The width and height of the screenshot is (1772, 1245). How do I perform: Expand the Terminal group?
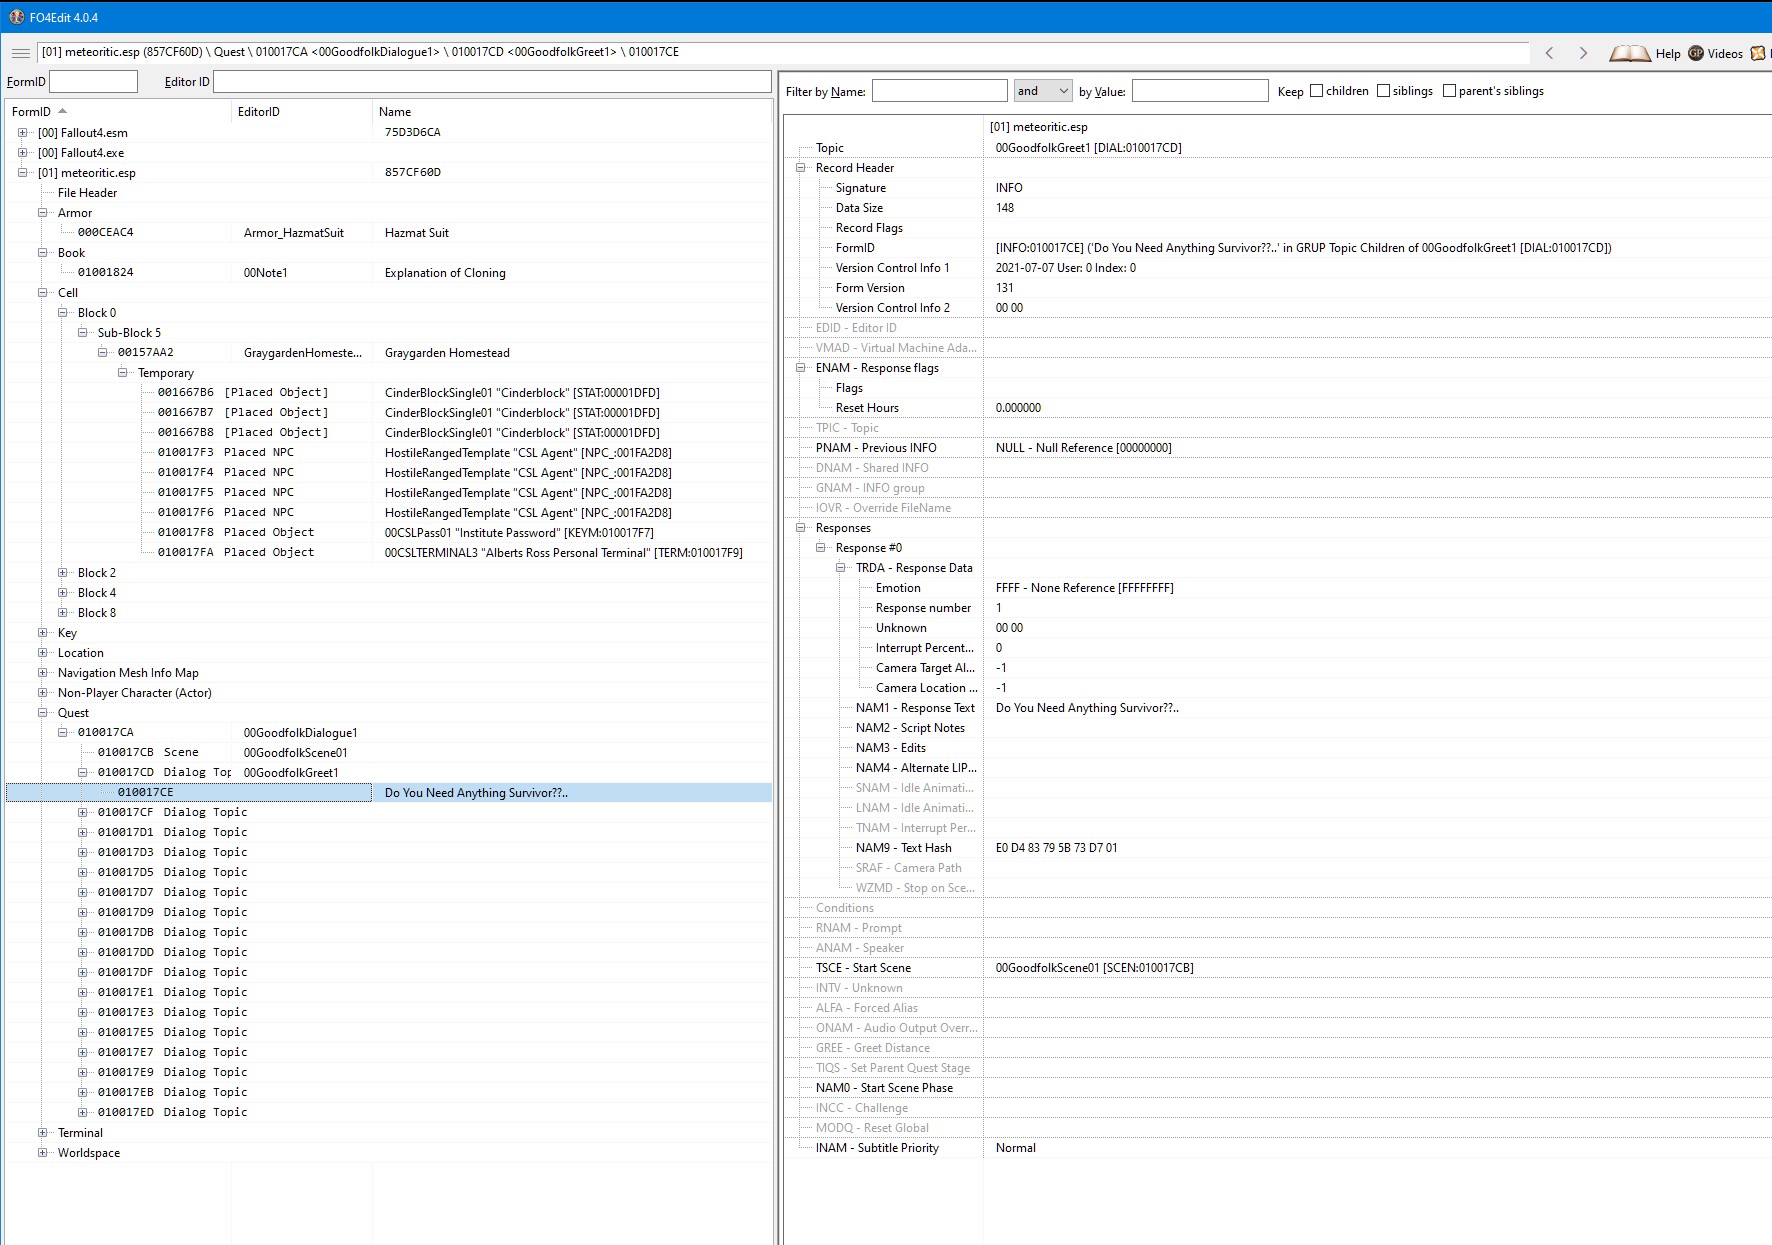tap(43, 1132)
